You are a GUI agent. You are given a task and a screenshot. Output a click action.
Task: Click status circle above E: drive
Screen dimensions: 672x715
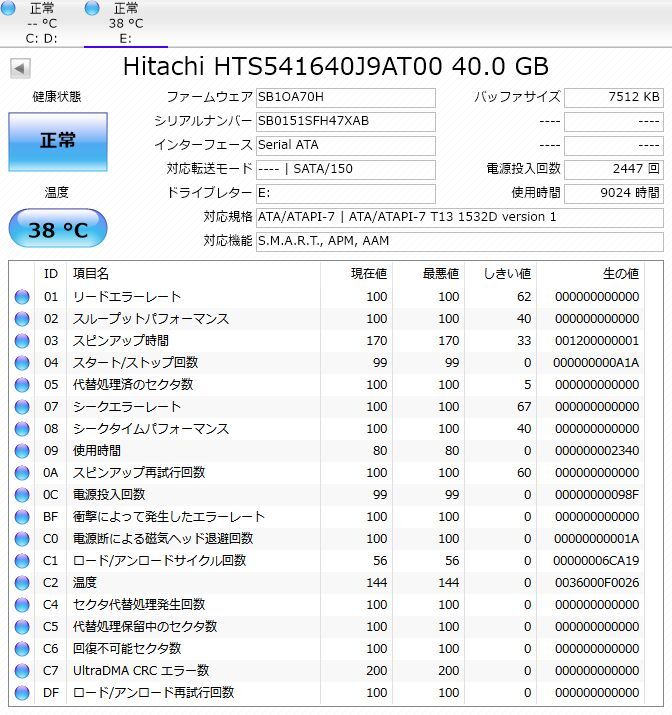[92, 7]
